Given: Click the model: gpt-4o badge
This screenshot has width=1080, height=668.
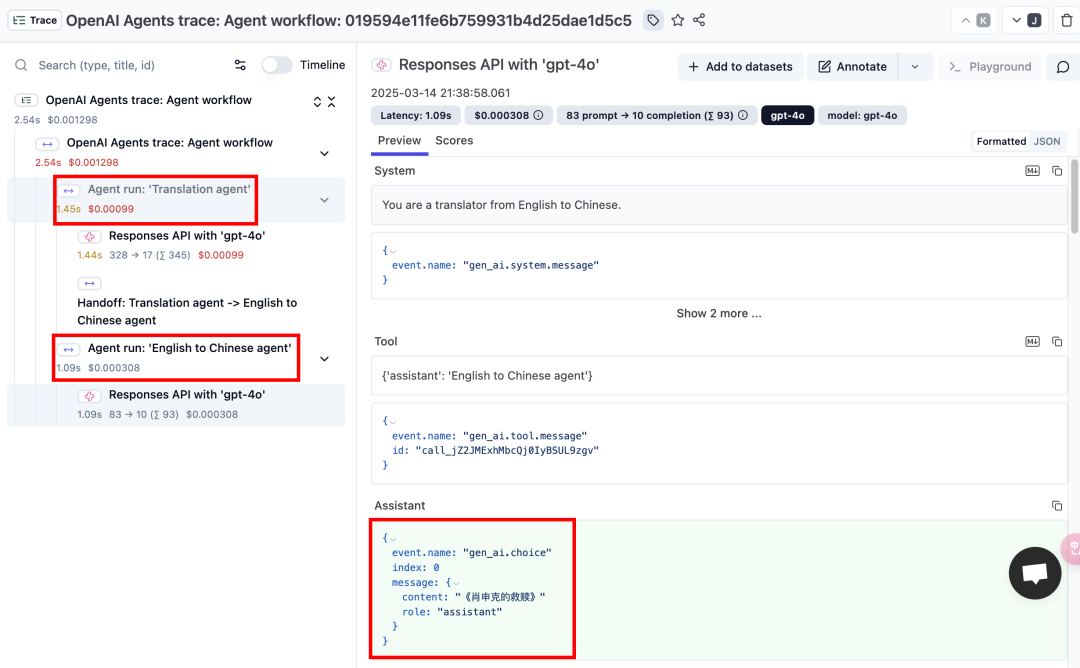Looking at the screenshot, I should pos(862,115).
